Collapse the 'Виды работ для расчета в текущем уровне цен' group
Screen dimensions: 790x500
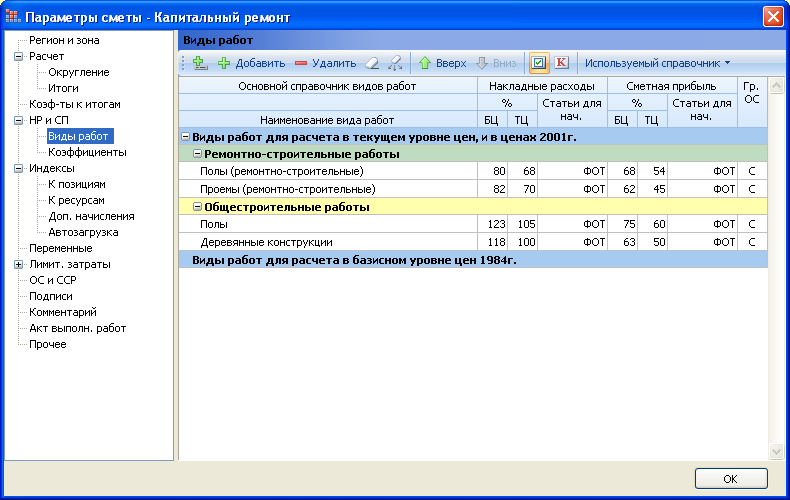click(185, 137)
